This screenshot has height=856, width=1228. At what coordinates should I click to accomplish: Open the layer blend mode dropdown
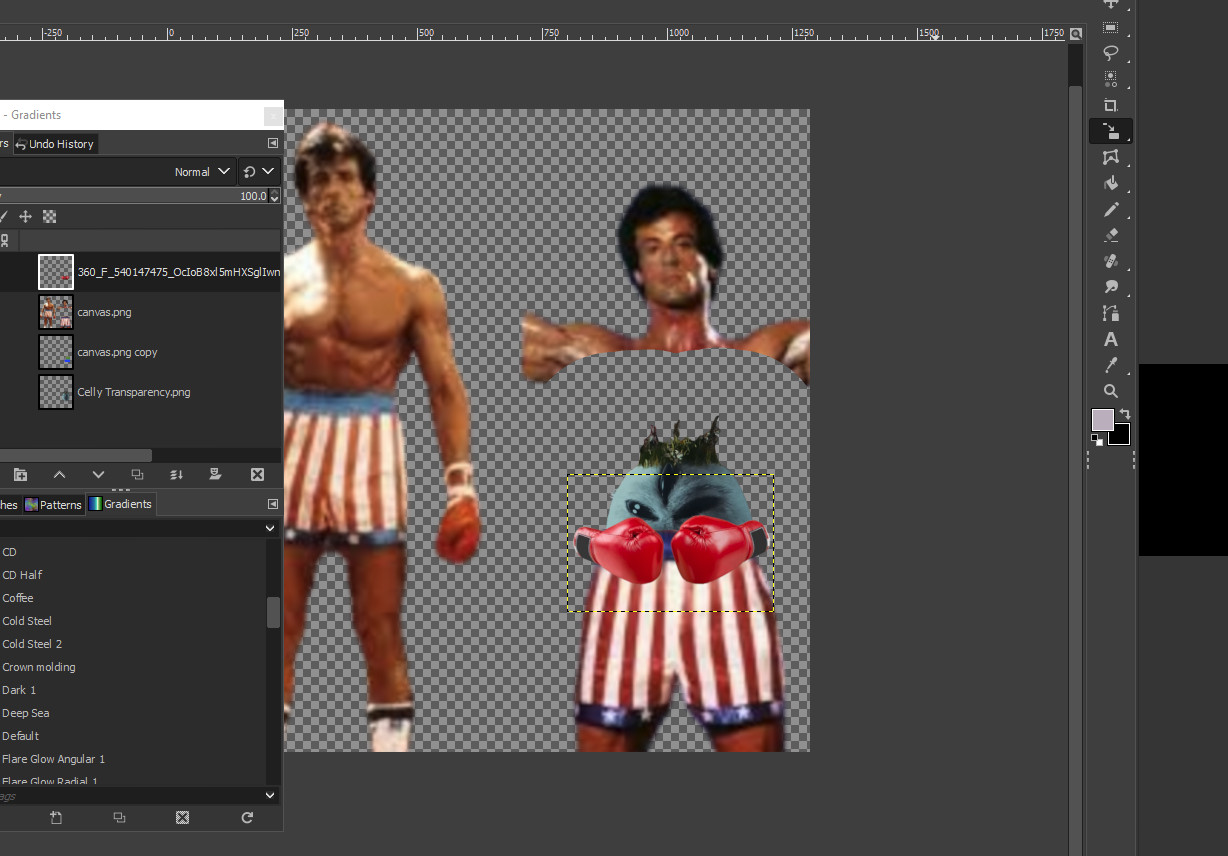[119, 171]
